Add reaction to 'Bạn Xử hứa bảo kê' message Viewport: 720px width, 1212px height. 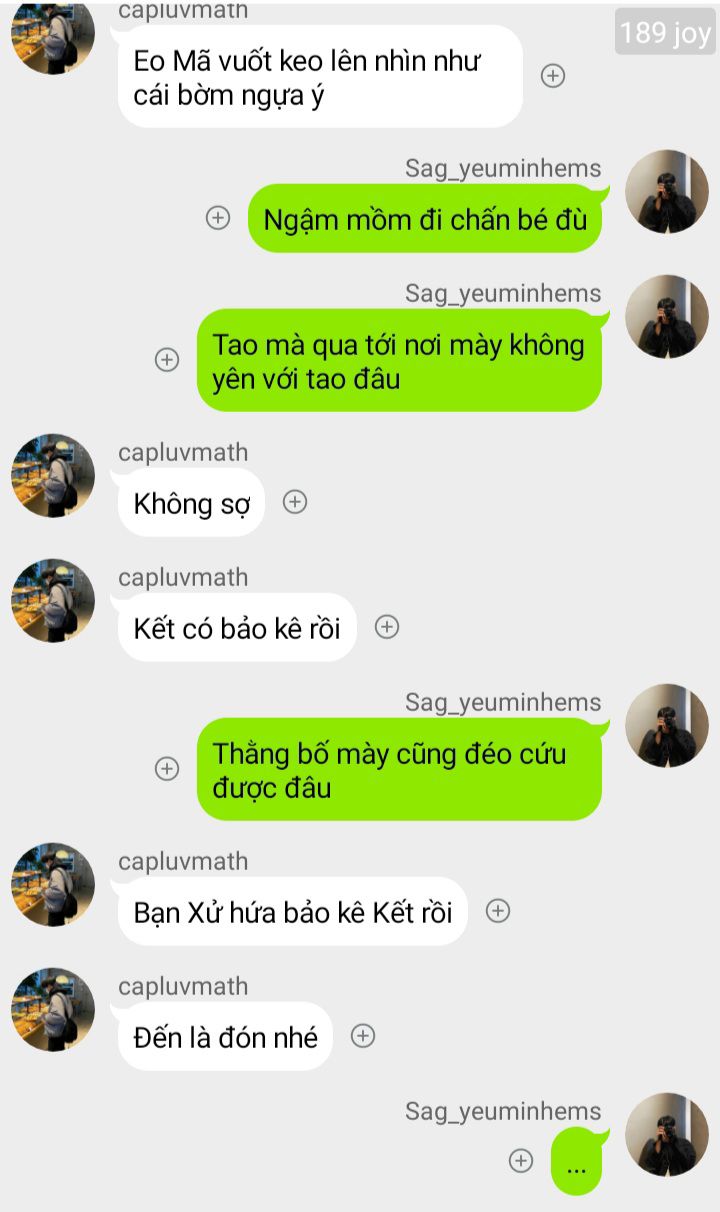click(x=498, y=911)
